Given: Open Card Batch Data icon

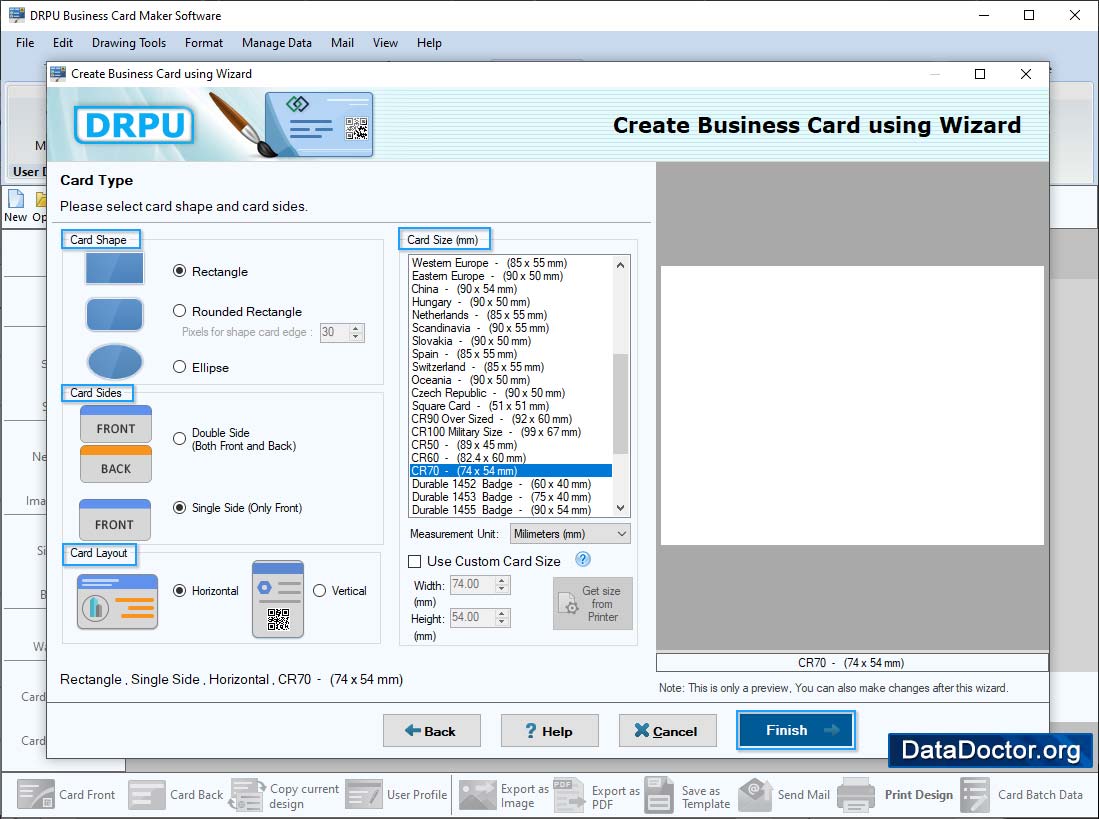Looking at the screenshot, I should [x=975, y=794].
